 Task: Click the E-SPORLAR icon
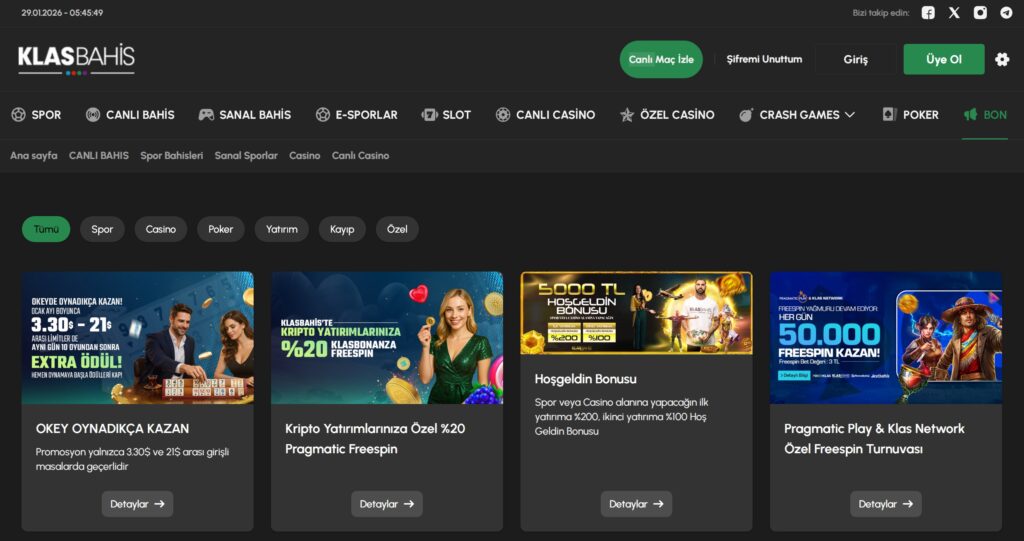pyautogui.click(x=323, y=115)
